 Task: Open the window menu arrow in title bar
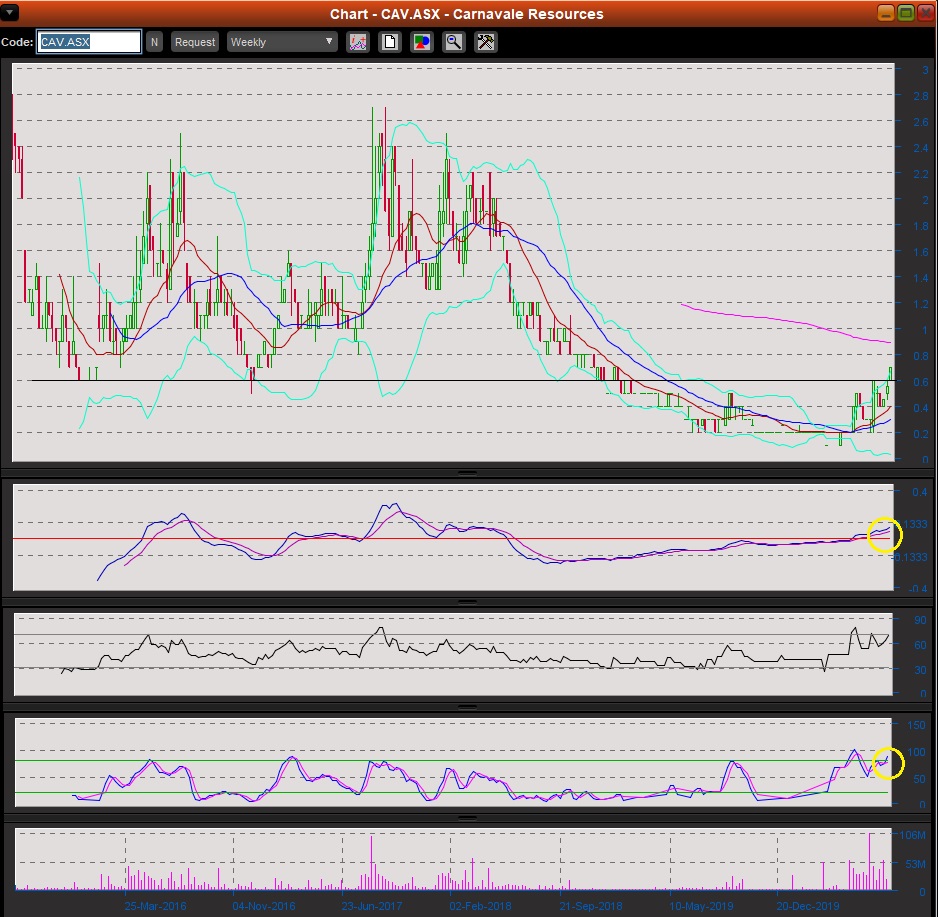10,12
